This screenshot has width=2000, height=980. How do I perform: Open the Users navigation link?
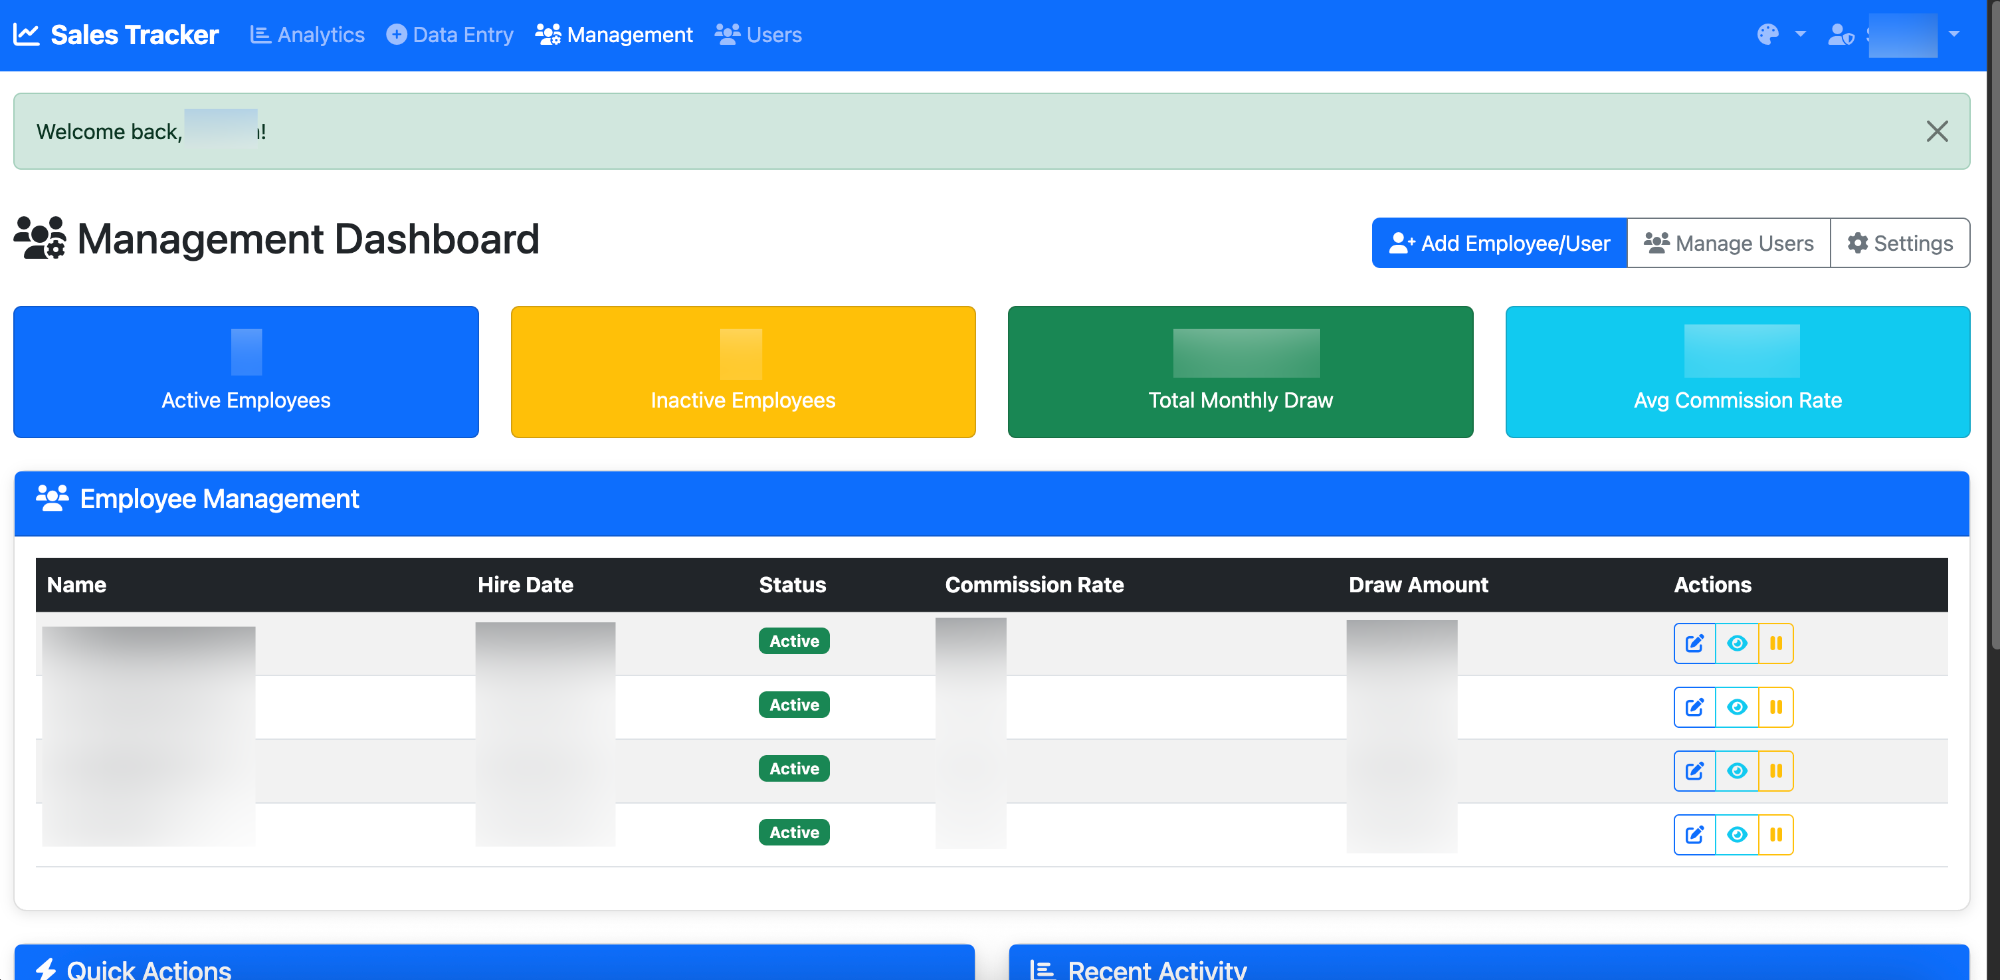759,35
